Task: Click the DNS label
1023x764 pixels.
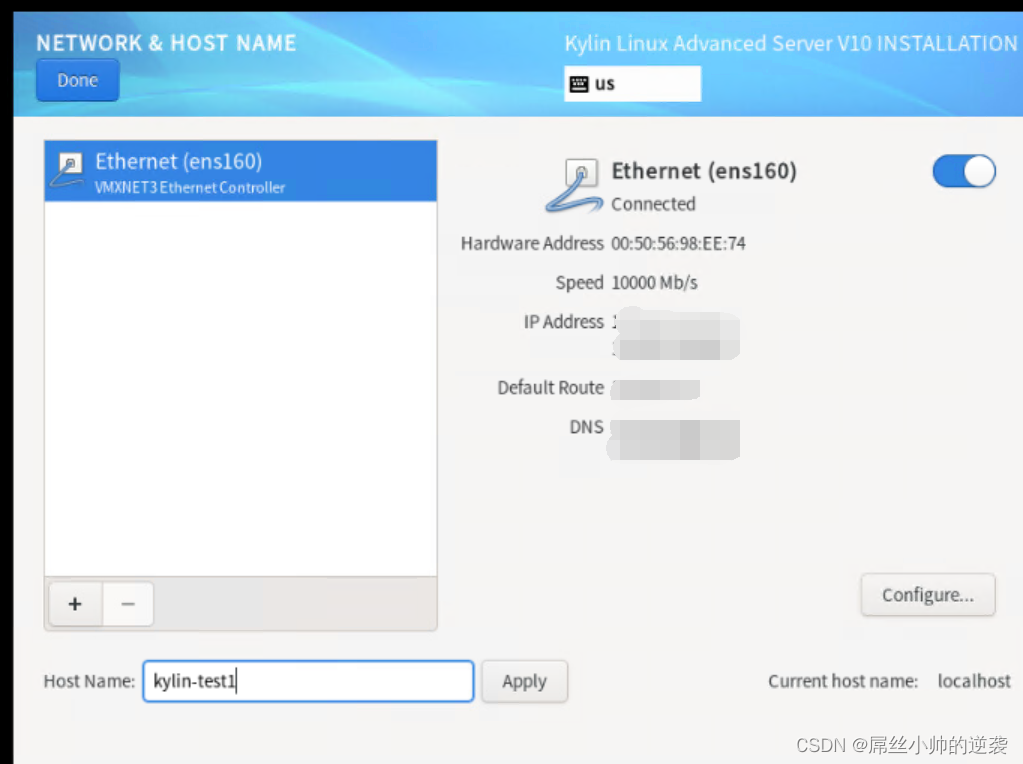Action: (587, 427)
